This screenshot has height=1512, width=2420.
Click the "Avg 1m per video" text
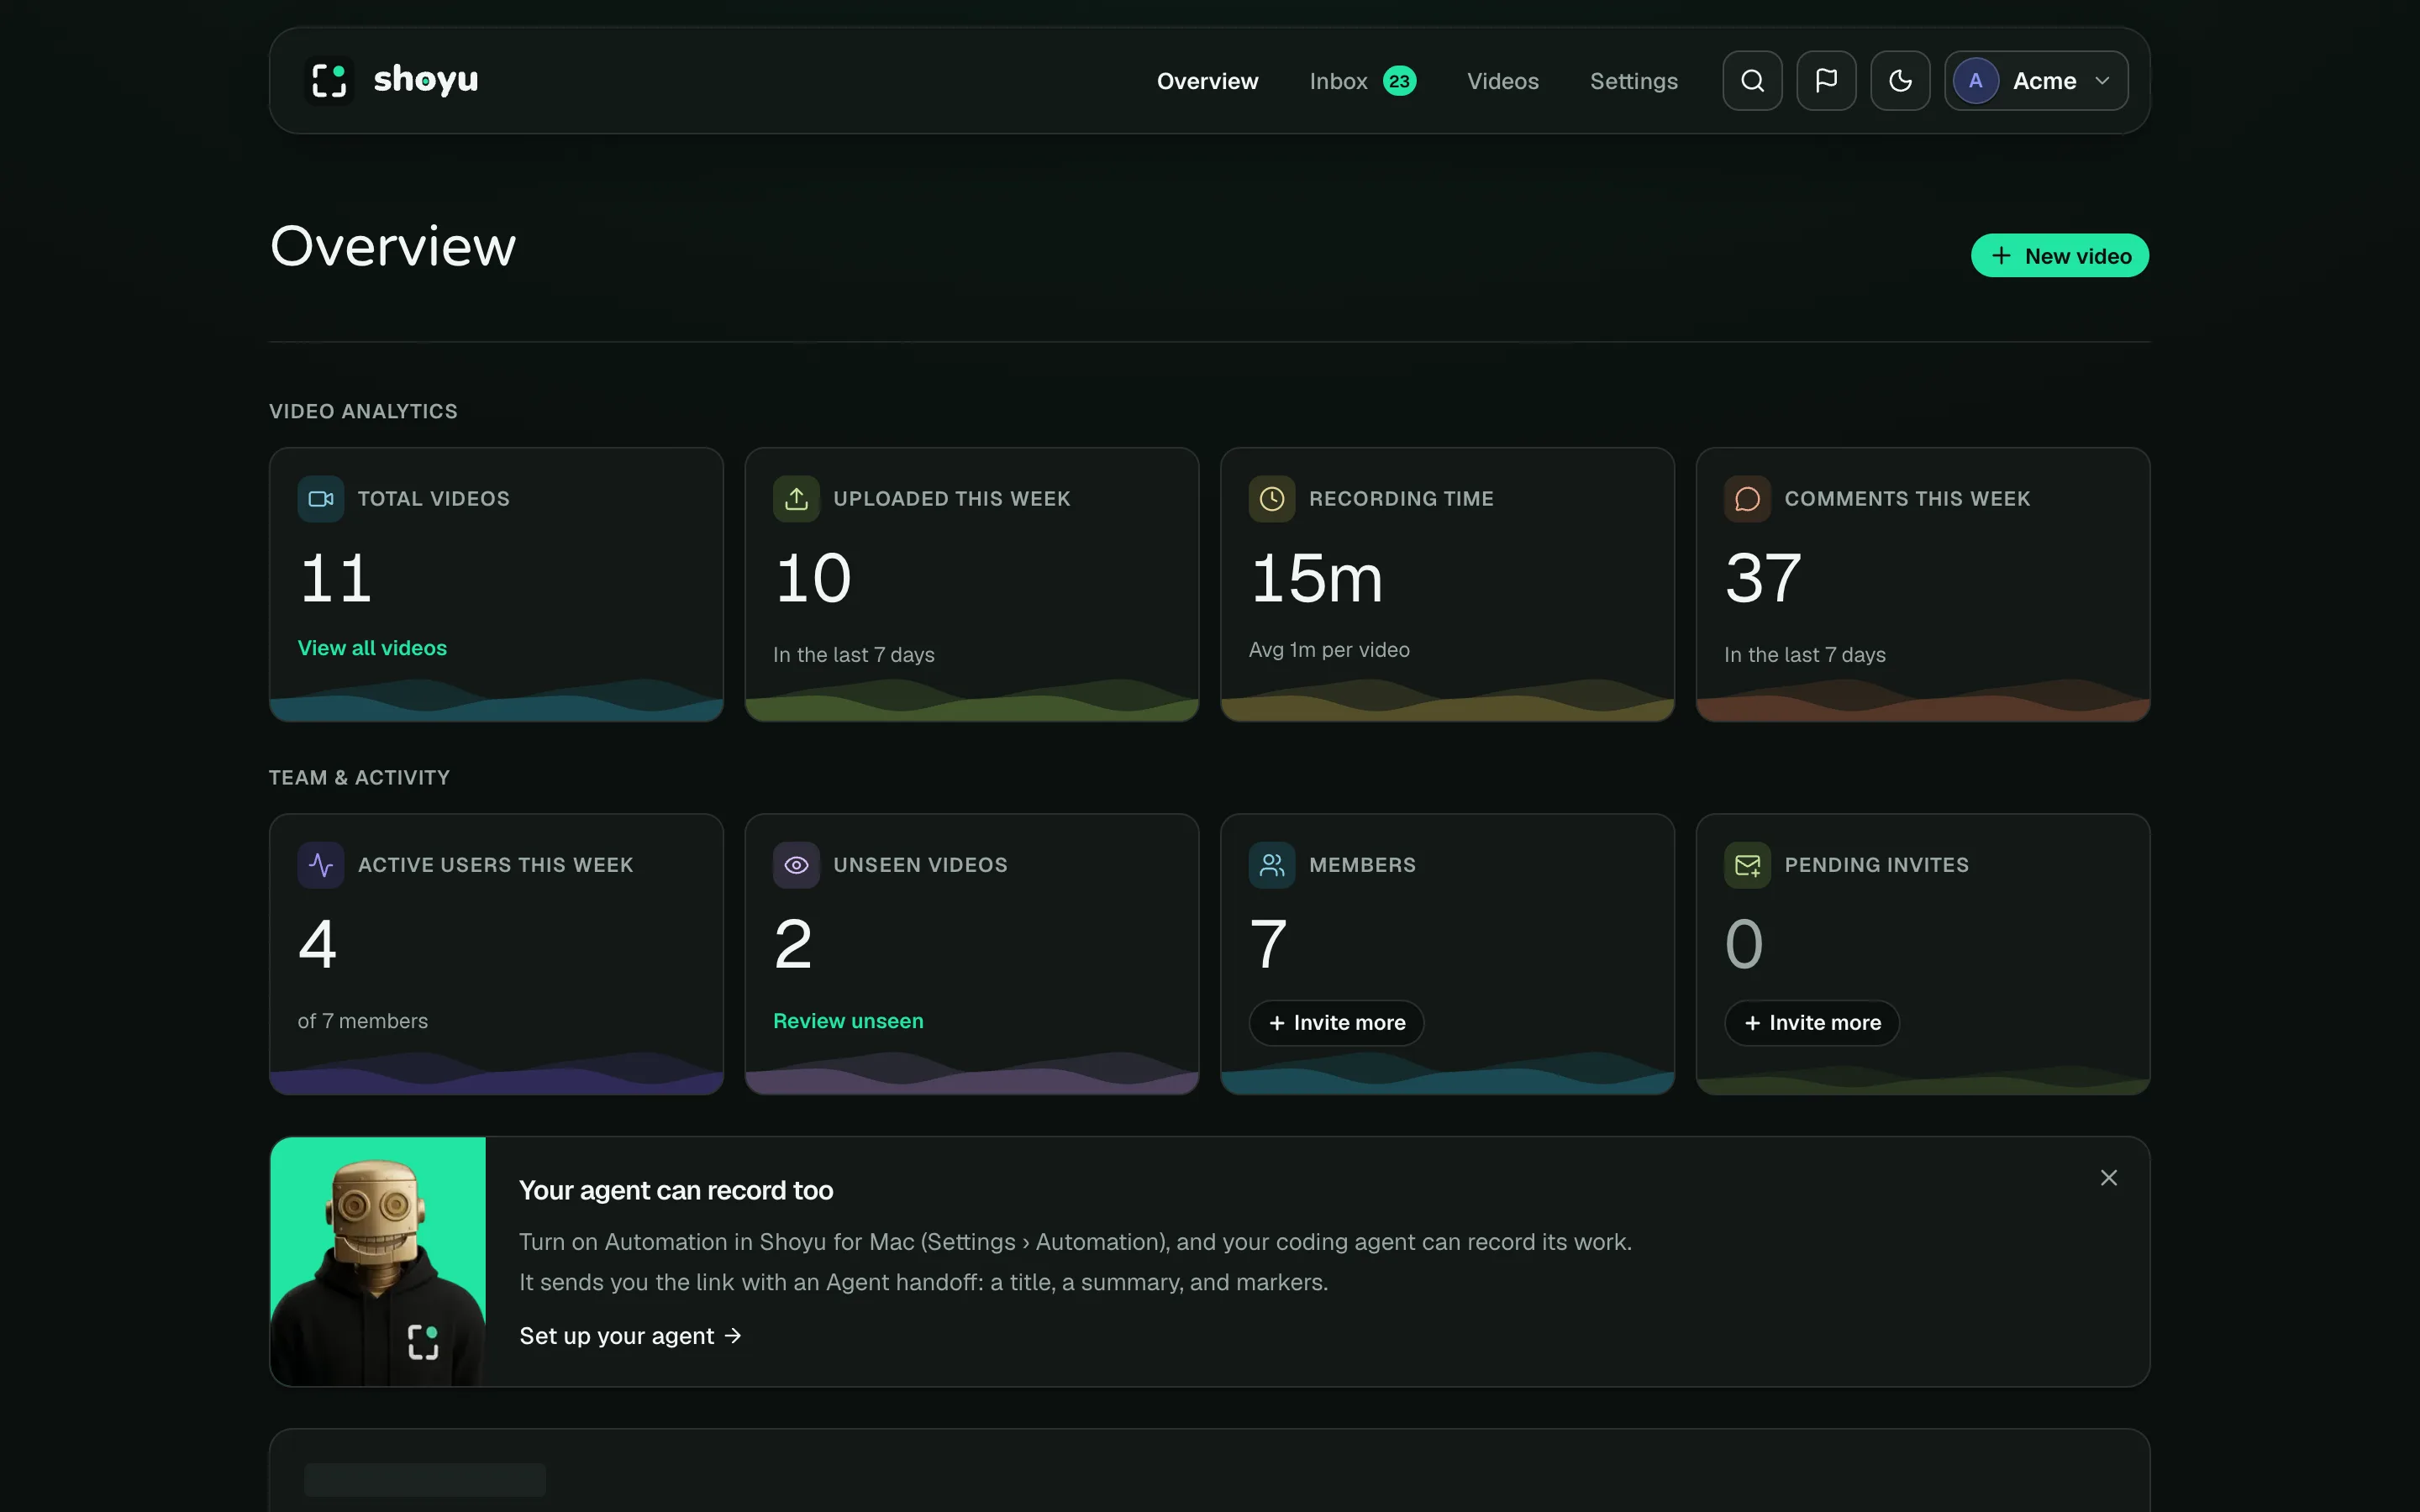point(1329,650)
